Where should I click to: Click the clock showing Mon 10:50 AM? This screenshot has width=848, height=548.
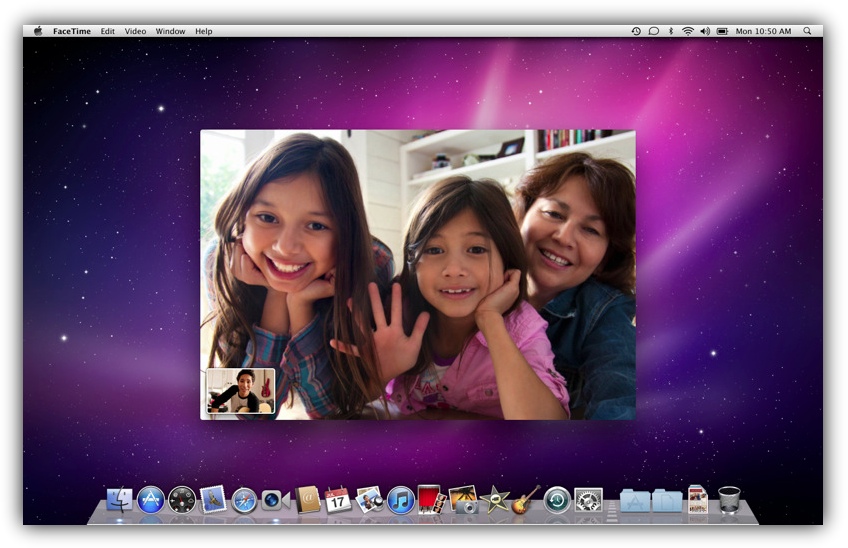click(x=763, y=31)
